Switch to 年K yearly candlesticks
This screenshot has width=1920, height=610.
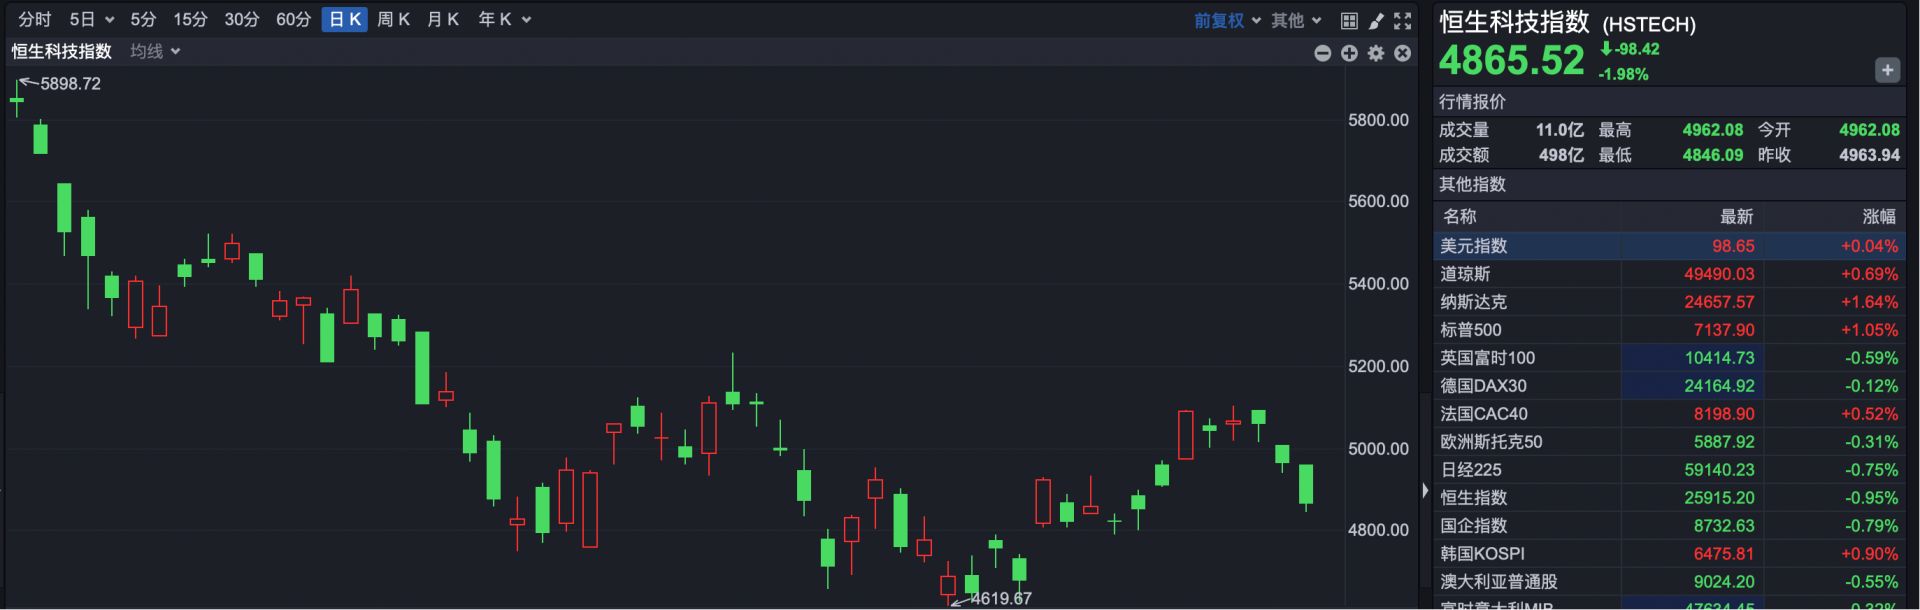(x=494, y=19)
